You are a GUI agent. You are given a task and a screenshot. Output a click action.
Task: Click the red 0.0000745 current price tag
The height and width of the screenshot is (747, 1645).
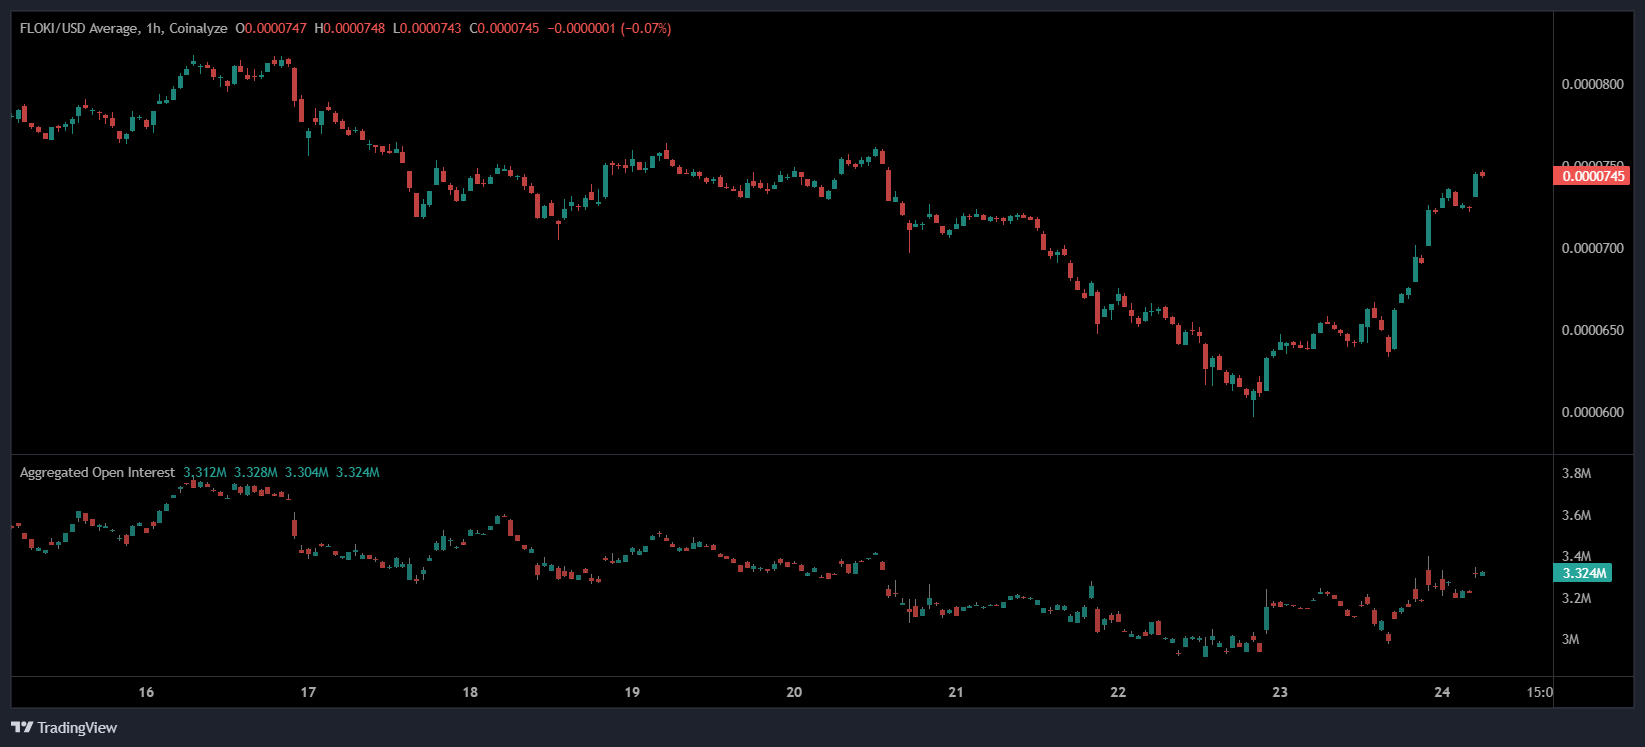(1590, 176)
